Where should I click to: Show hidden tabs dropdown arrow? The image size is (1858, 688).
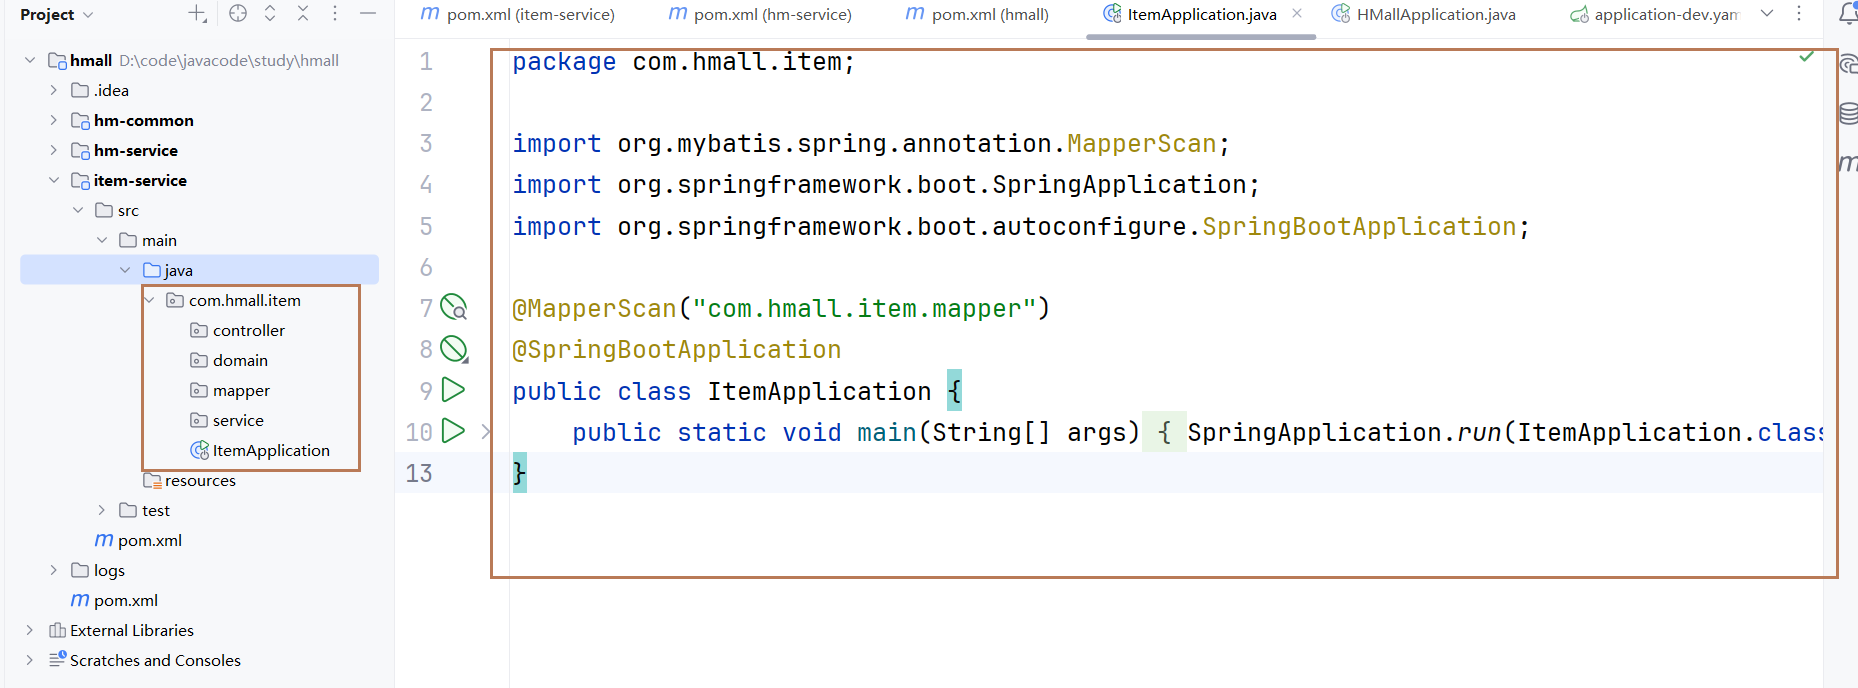coord(1767,14)
